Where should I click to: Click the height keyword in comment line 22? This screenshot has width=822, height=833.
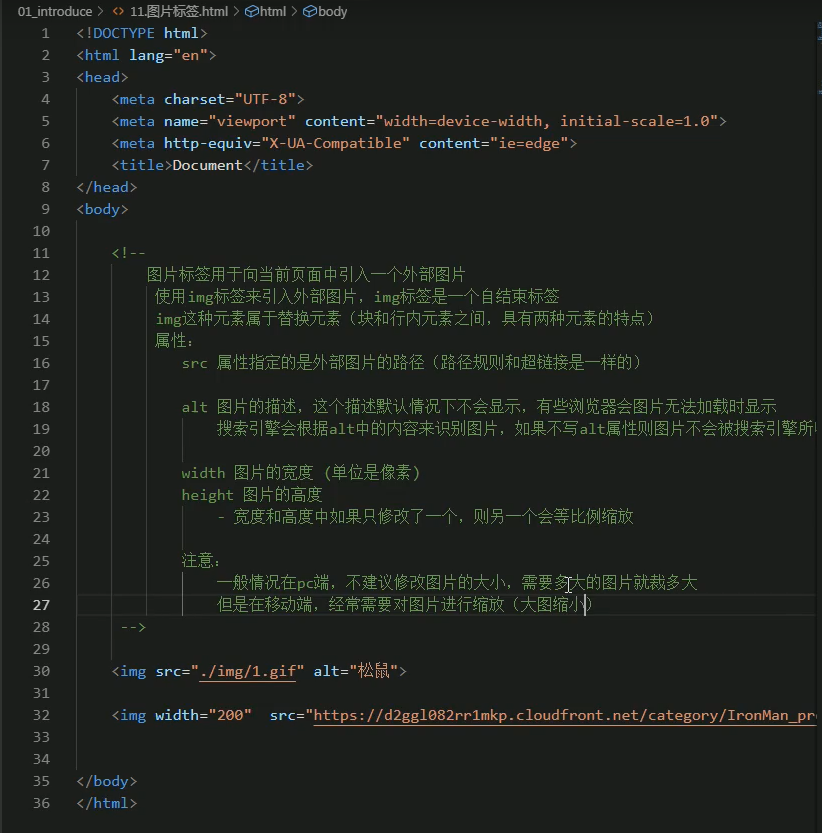pos(208,495)
